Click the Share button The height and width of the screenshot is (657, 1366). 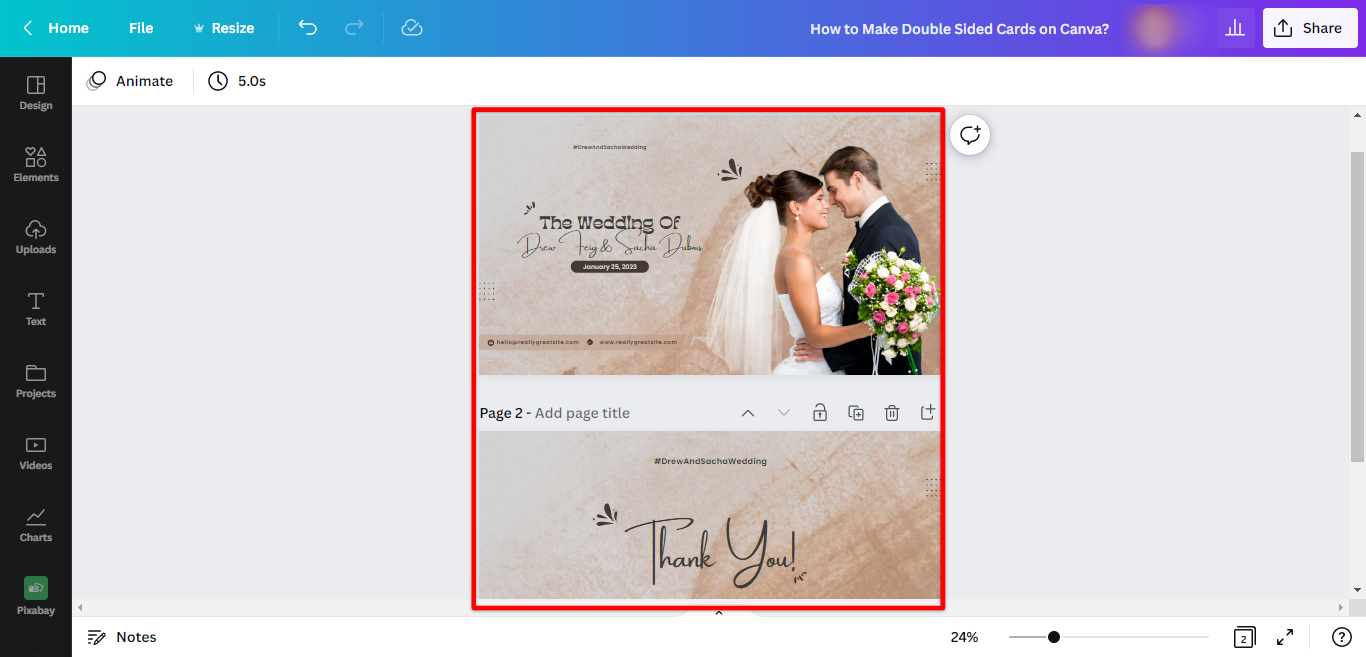point(1310,28)
